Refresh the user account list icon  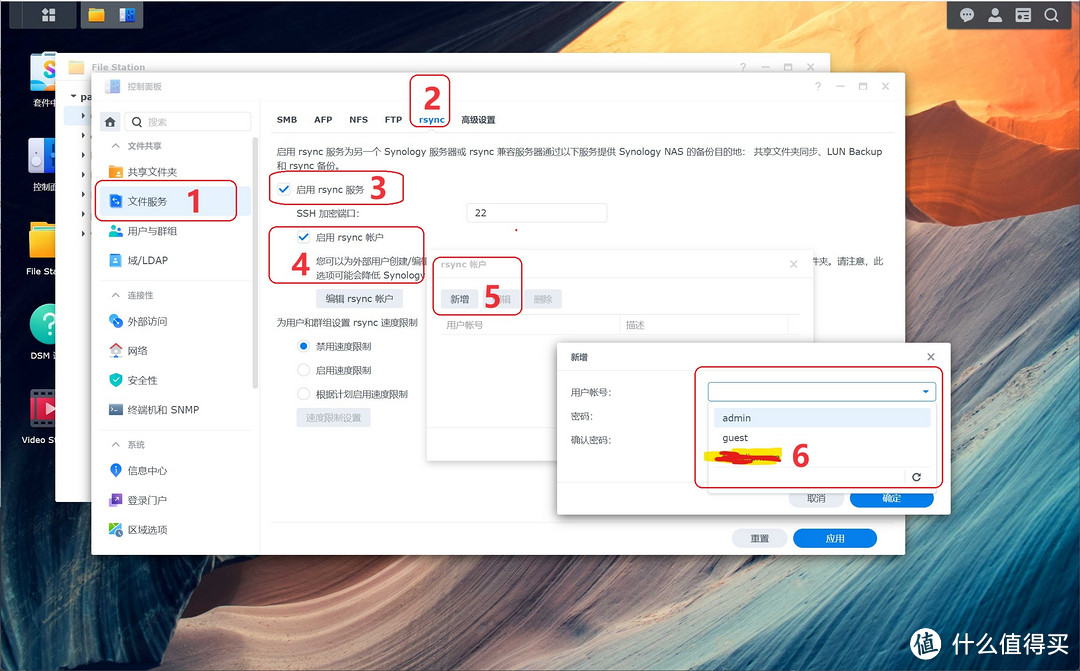tap(916, 477)
